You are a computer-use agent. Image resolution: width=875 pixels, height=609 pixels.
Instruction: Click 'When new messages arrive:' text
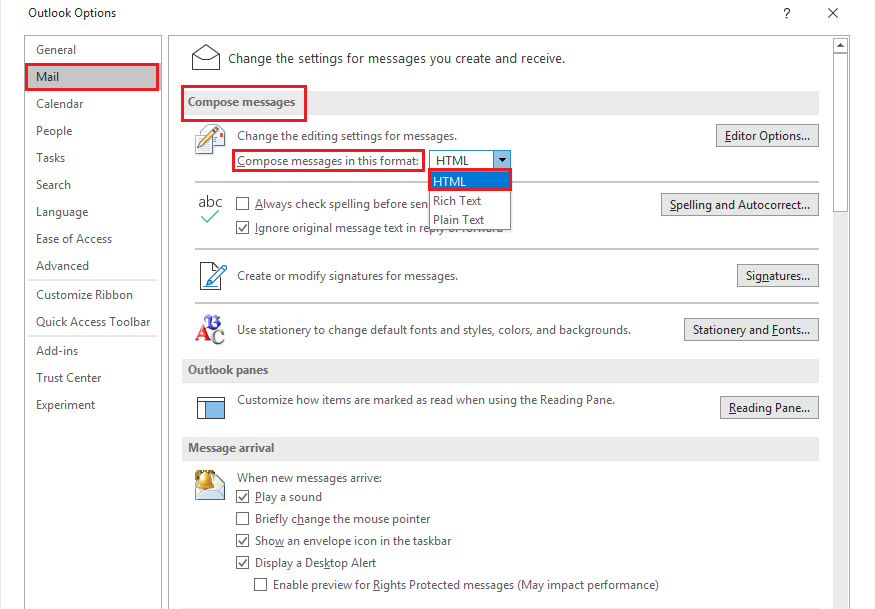[309, 478]
